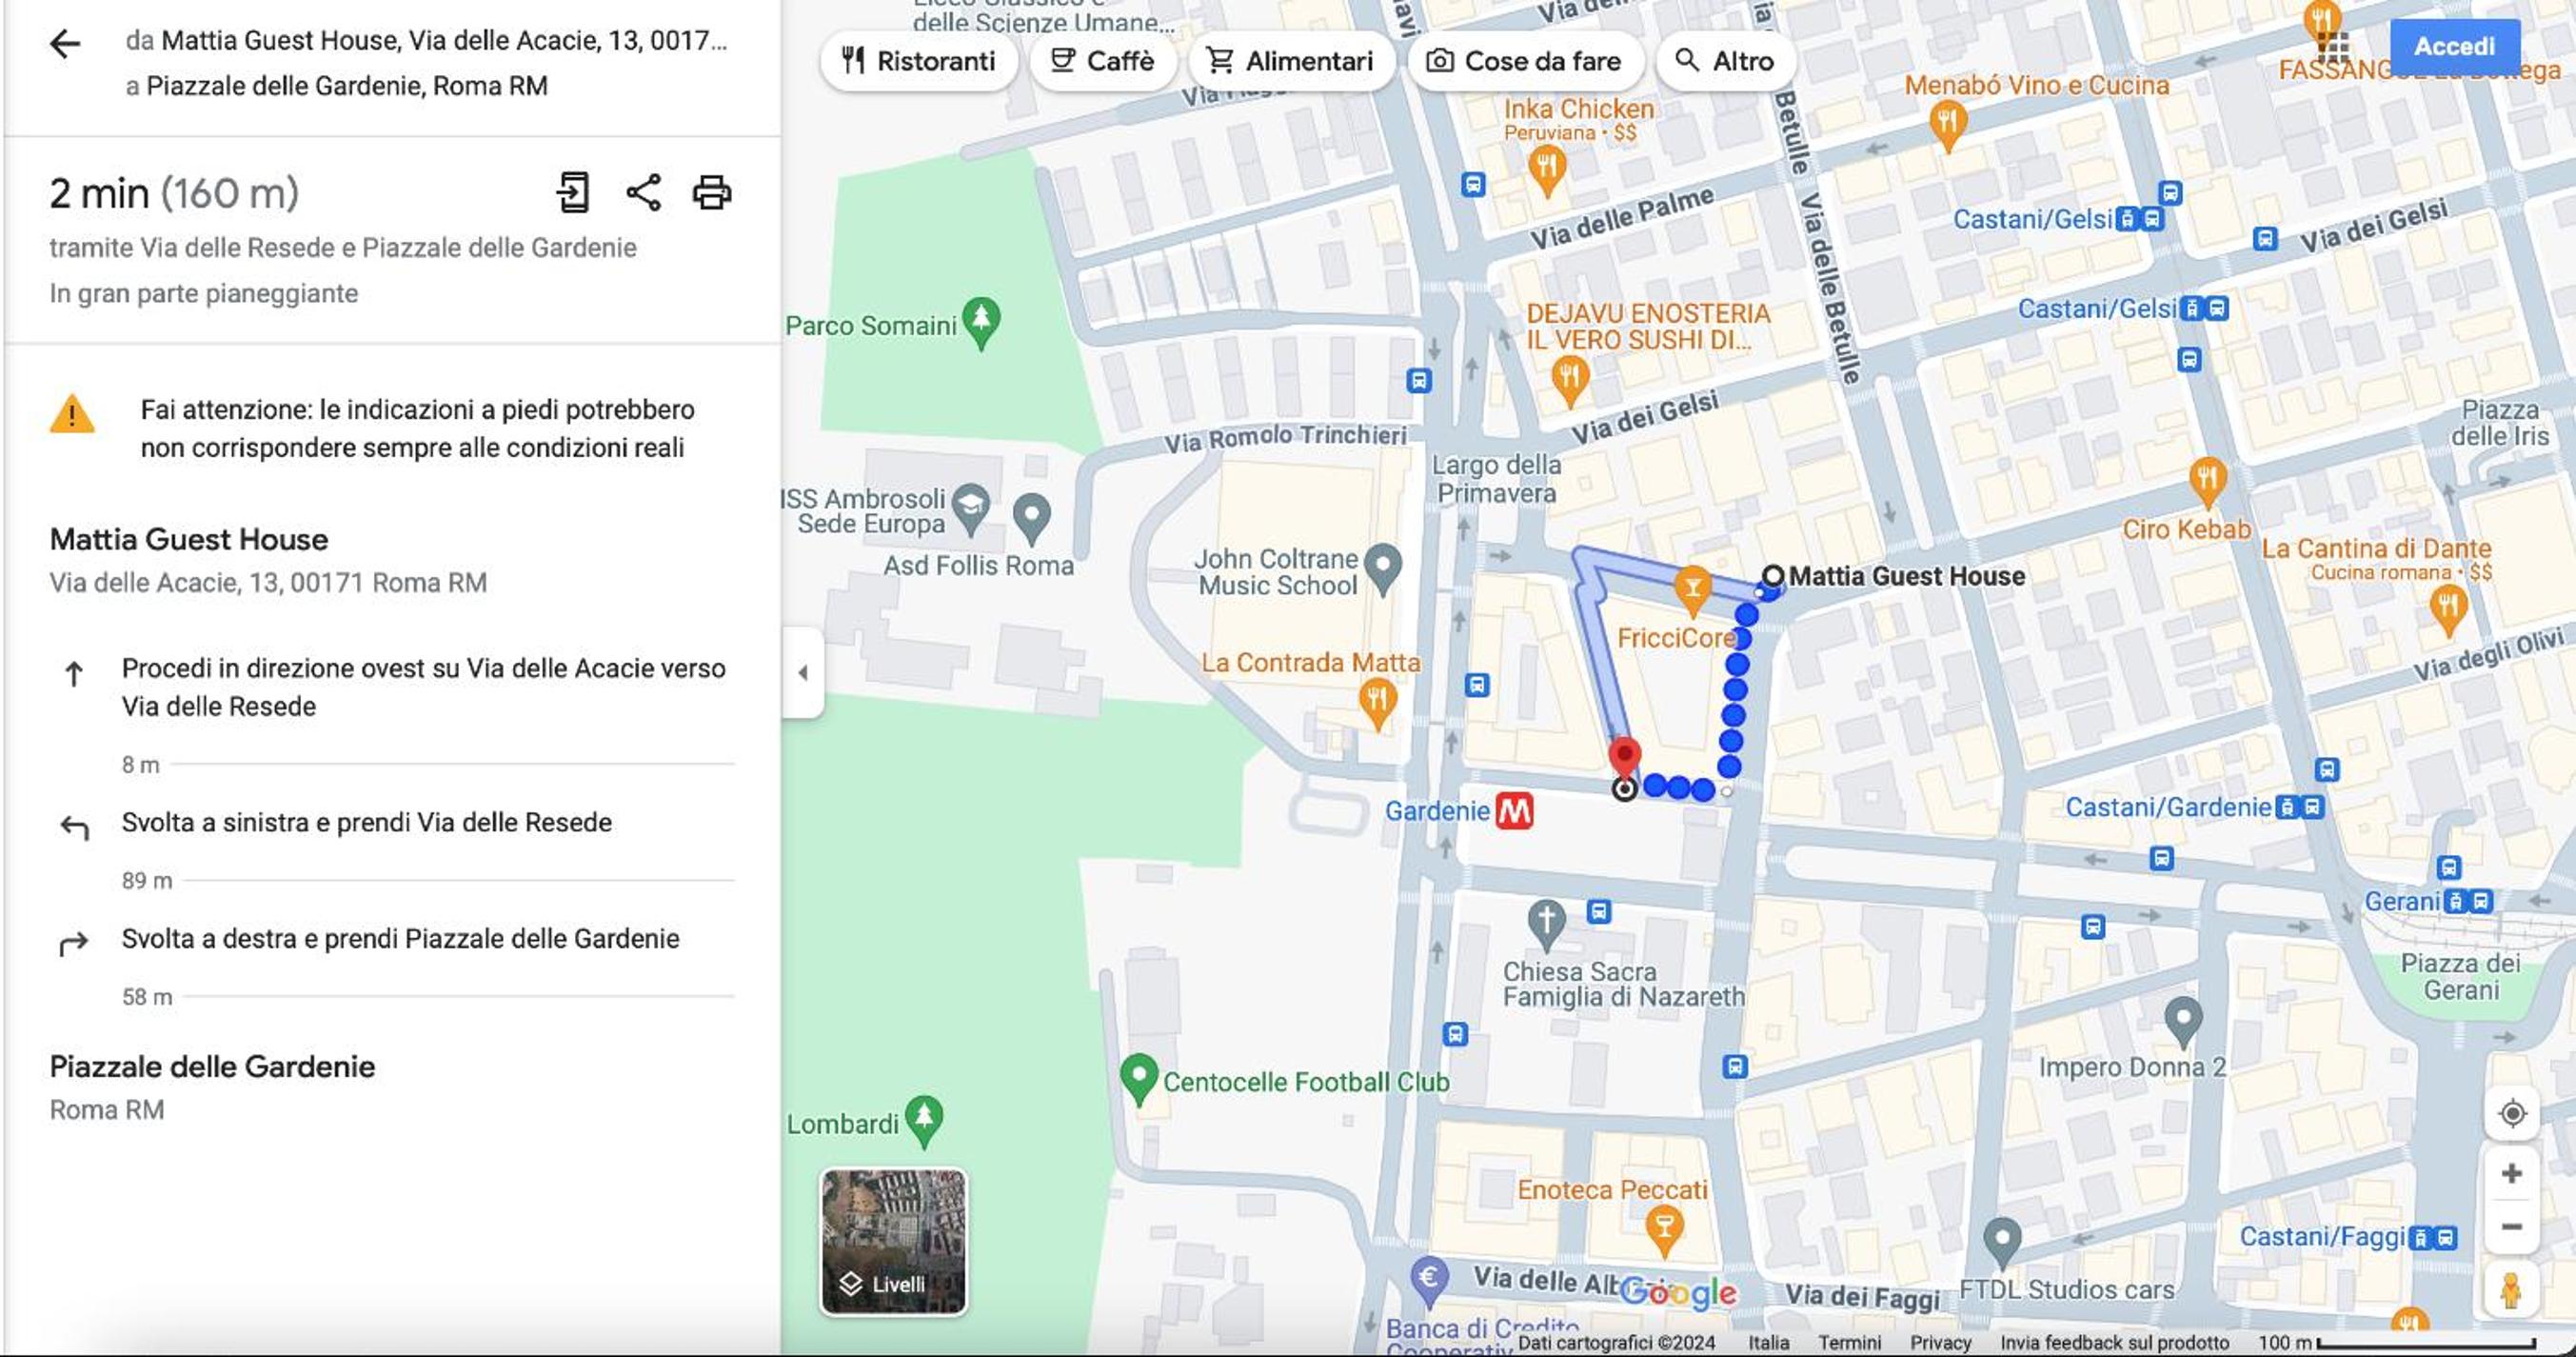
Task: Open the Impero Donna 2 marker
Action: (2183, 1021)
